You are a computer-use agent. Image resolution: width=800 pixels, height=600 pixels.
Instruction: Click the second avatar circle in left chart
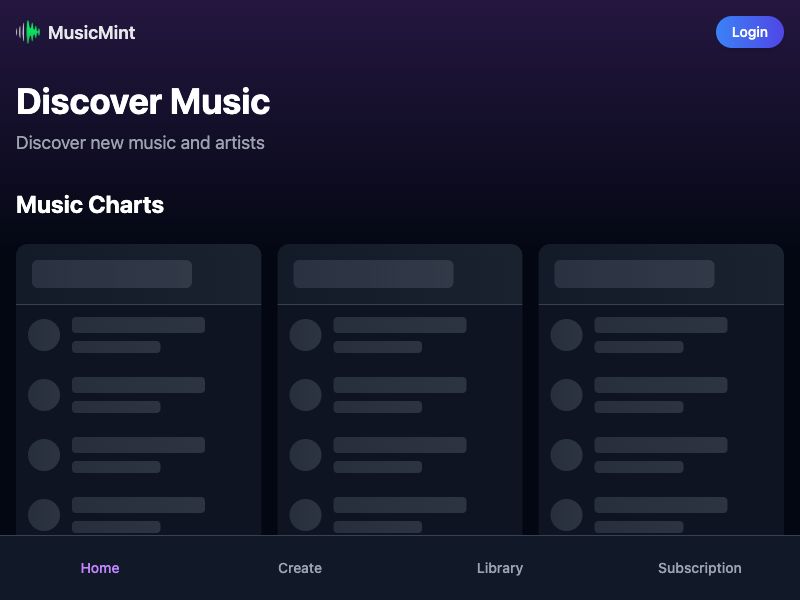click(44, 395)
